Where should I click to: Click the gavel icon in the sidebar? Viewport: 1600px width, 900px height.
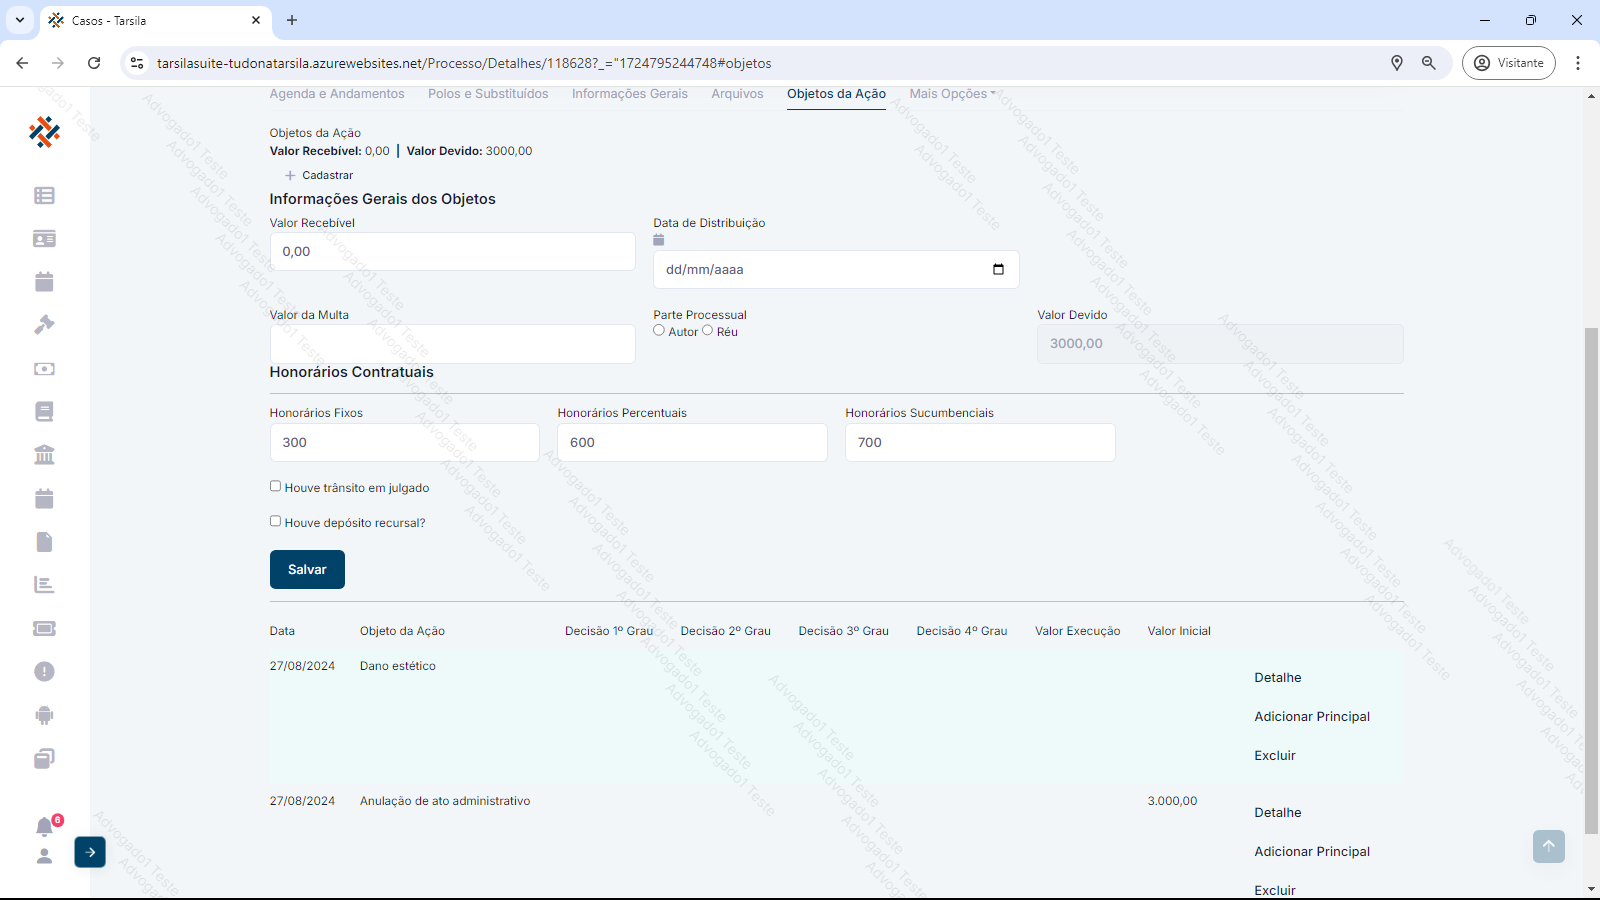(x=44, y=325)
